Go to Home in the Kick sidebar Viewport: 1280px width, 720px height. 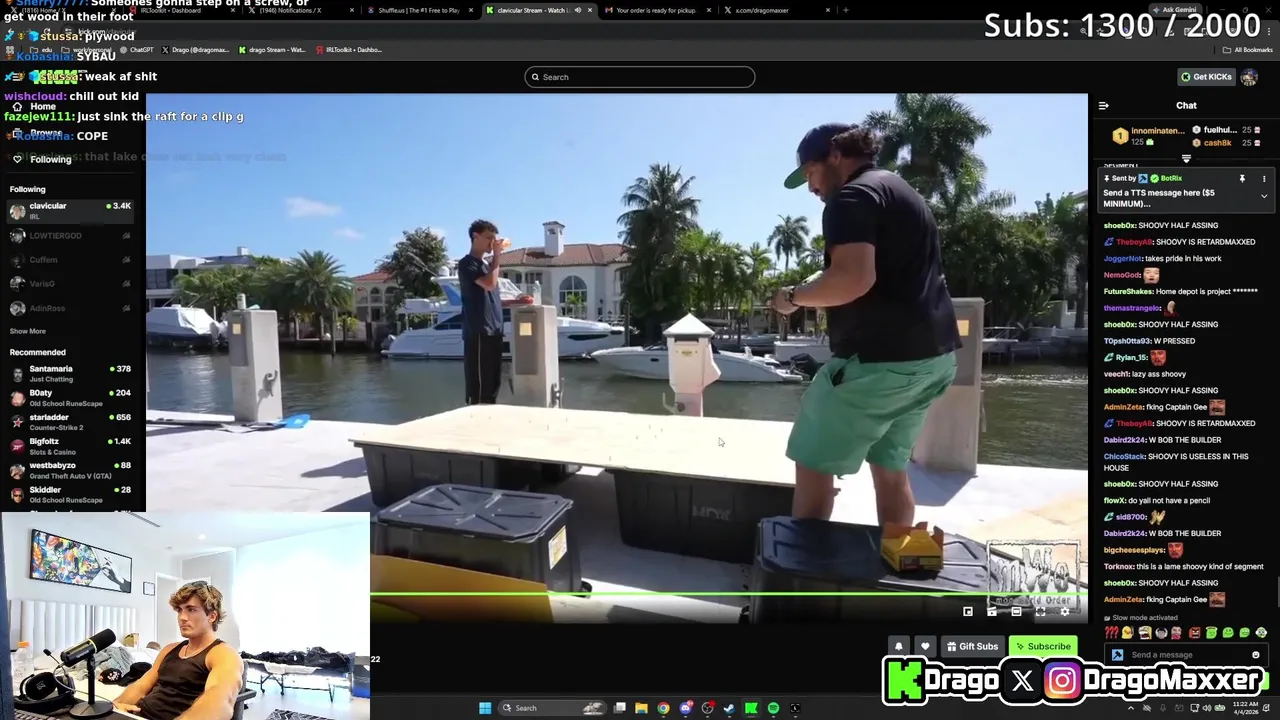pyautogui.click(x=43, y=107)
